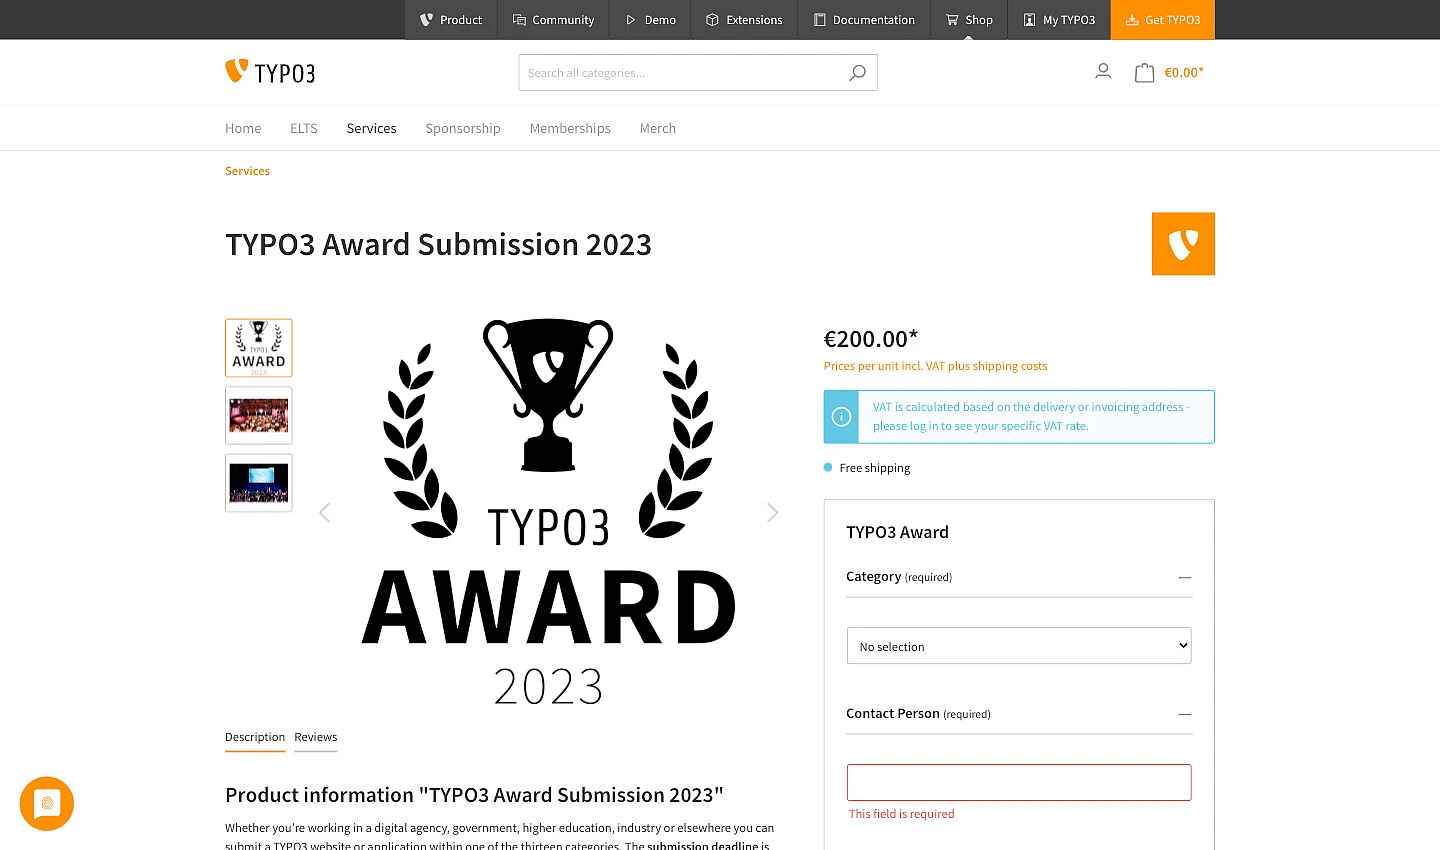Open Extensions via its puzzle icon
This screenshot has width=1440, height=850.
713,19
